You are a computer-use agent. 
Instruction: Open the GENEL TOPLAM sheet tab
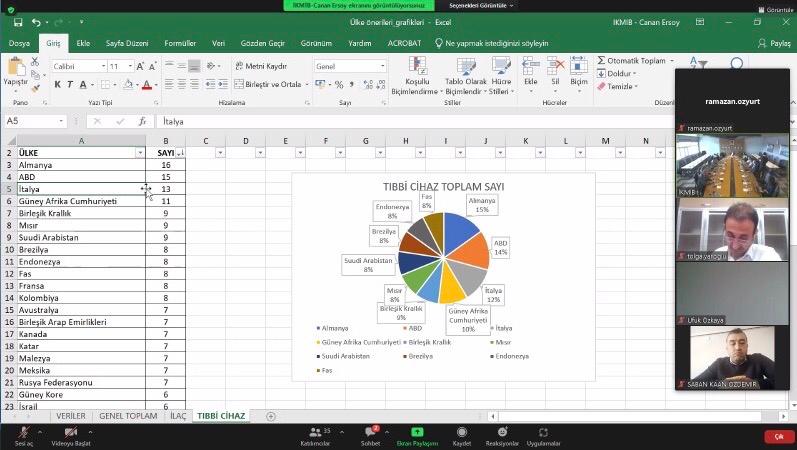click(x=128, y=416)
